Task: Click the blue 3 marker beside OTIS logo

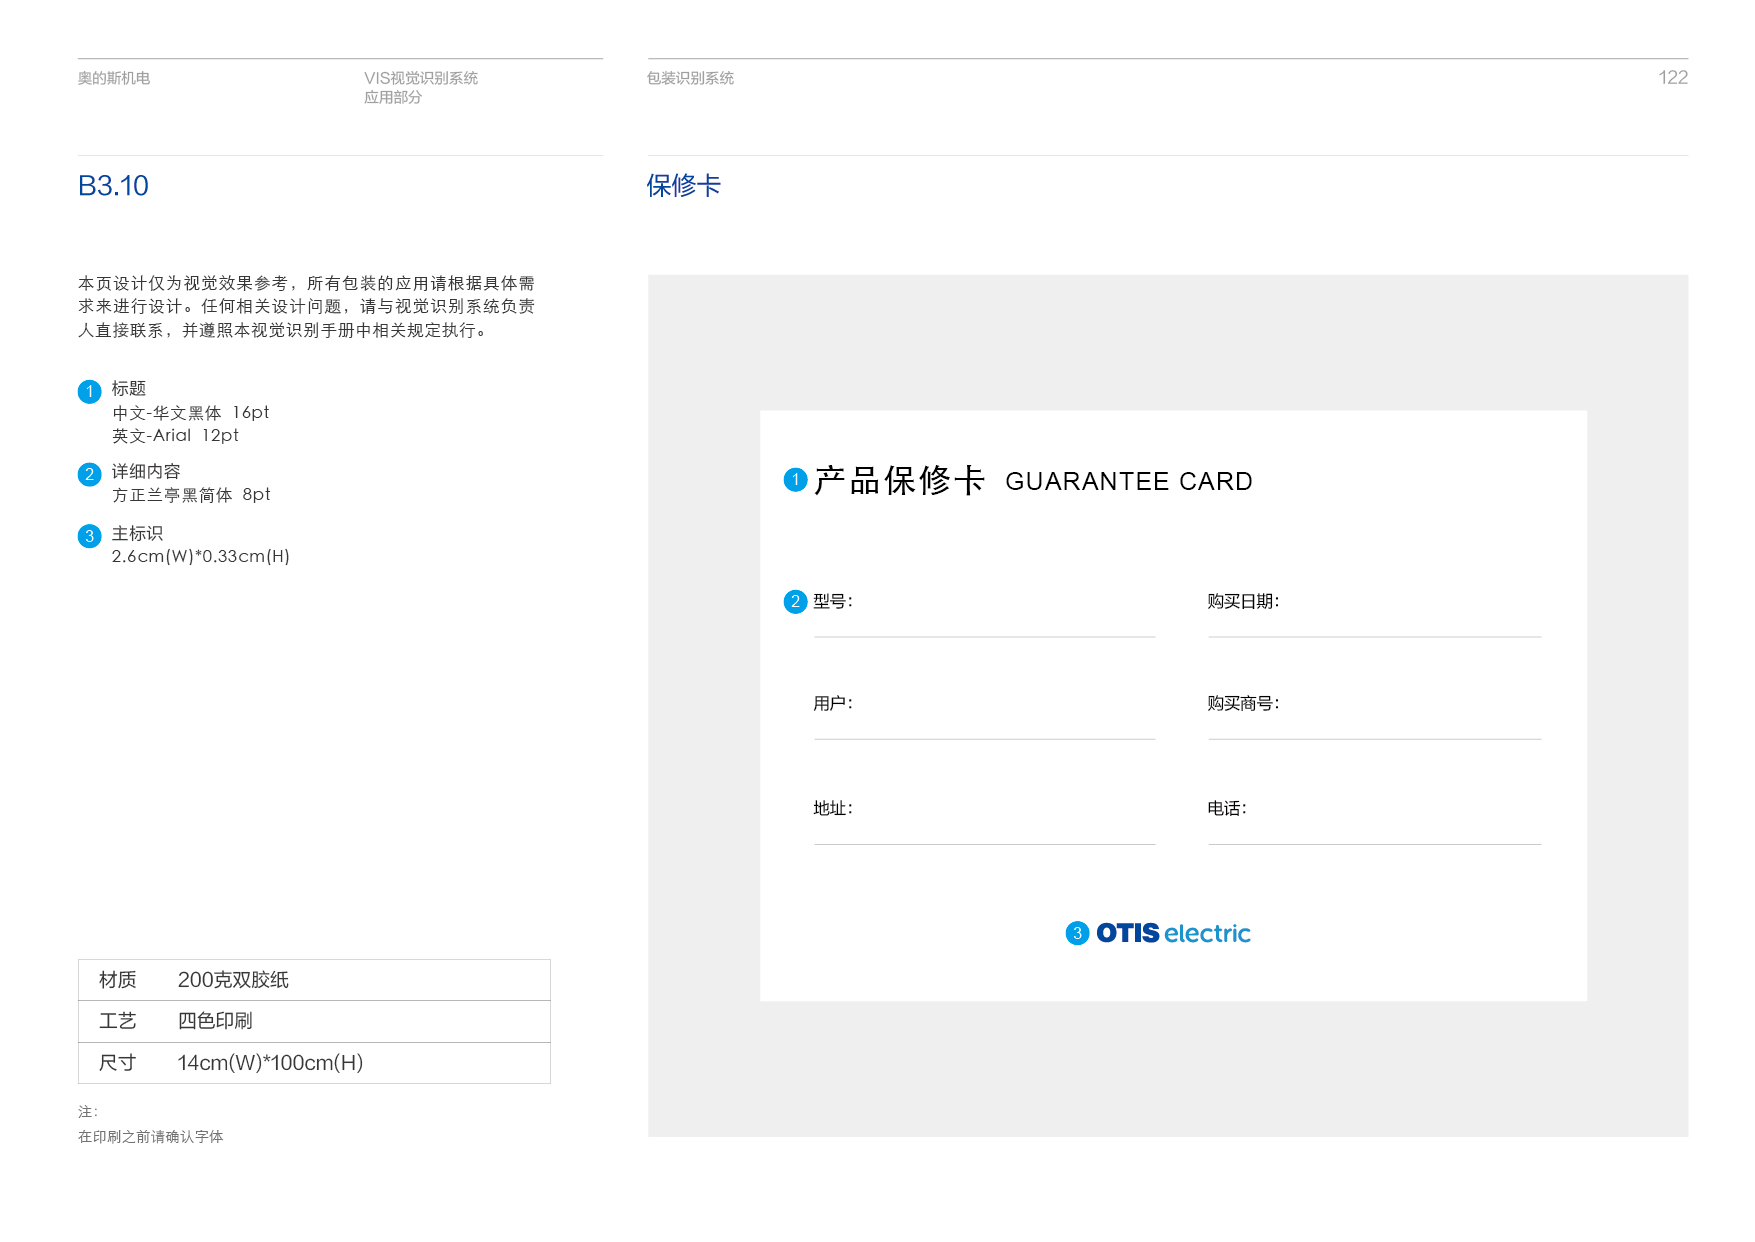Action: pos(1077,933)
